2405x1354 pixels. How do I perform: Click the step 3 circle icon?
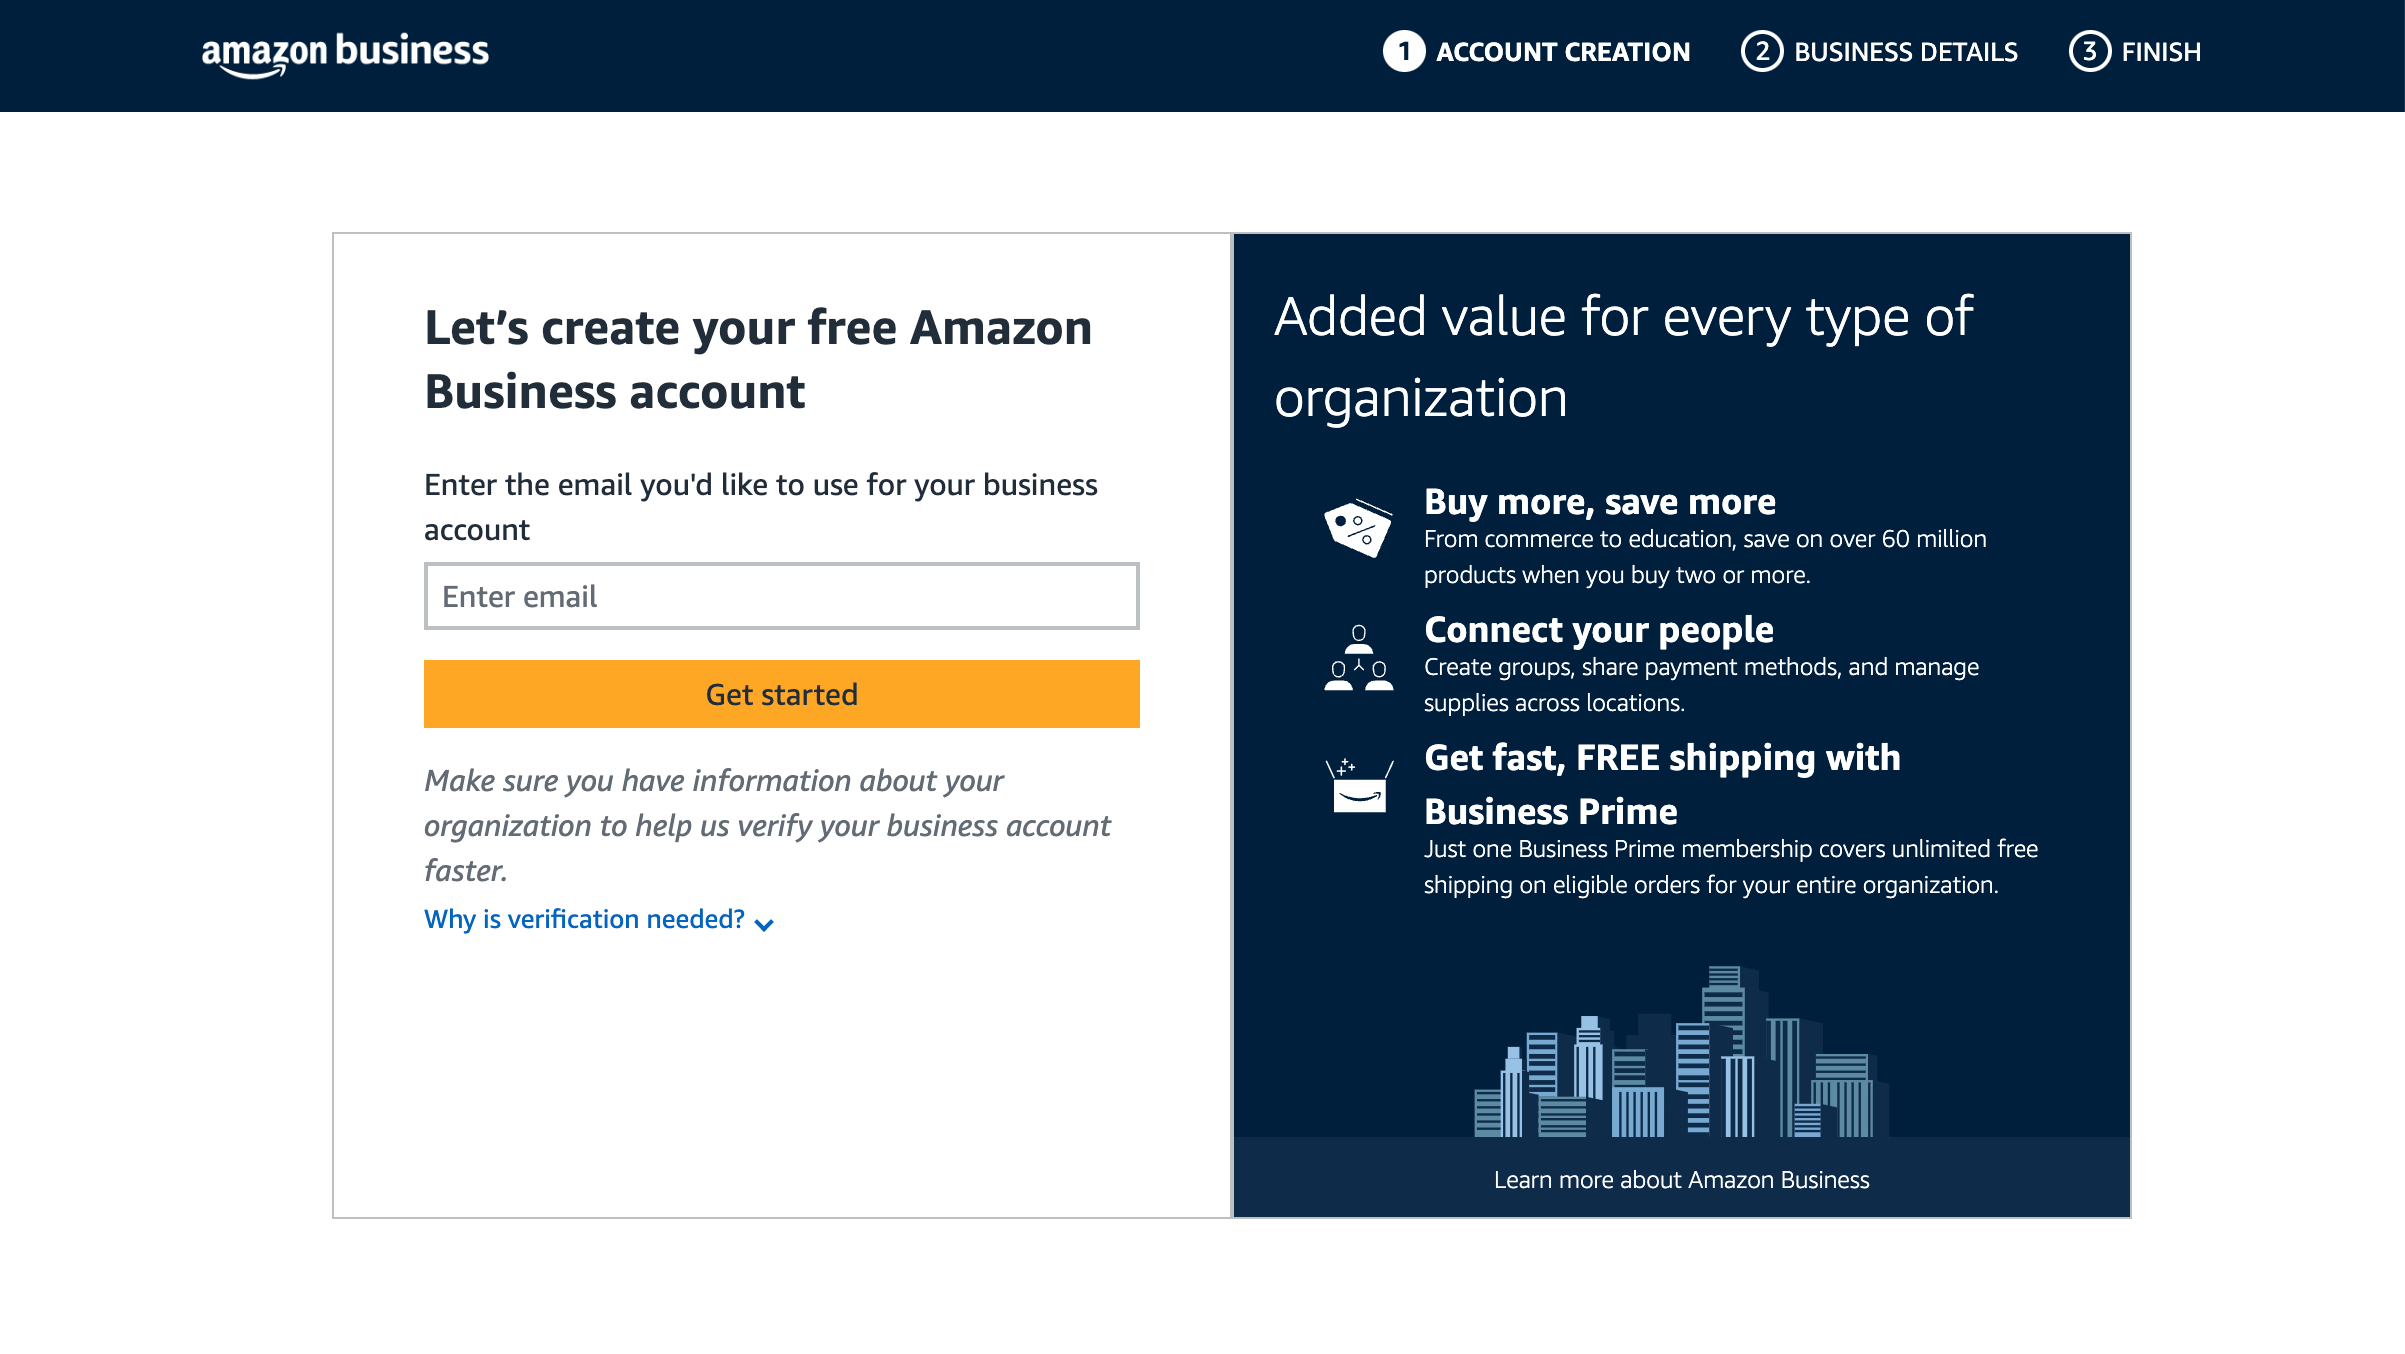pyautogui.click(x=2089, y=52)
